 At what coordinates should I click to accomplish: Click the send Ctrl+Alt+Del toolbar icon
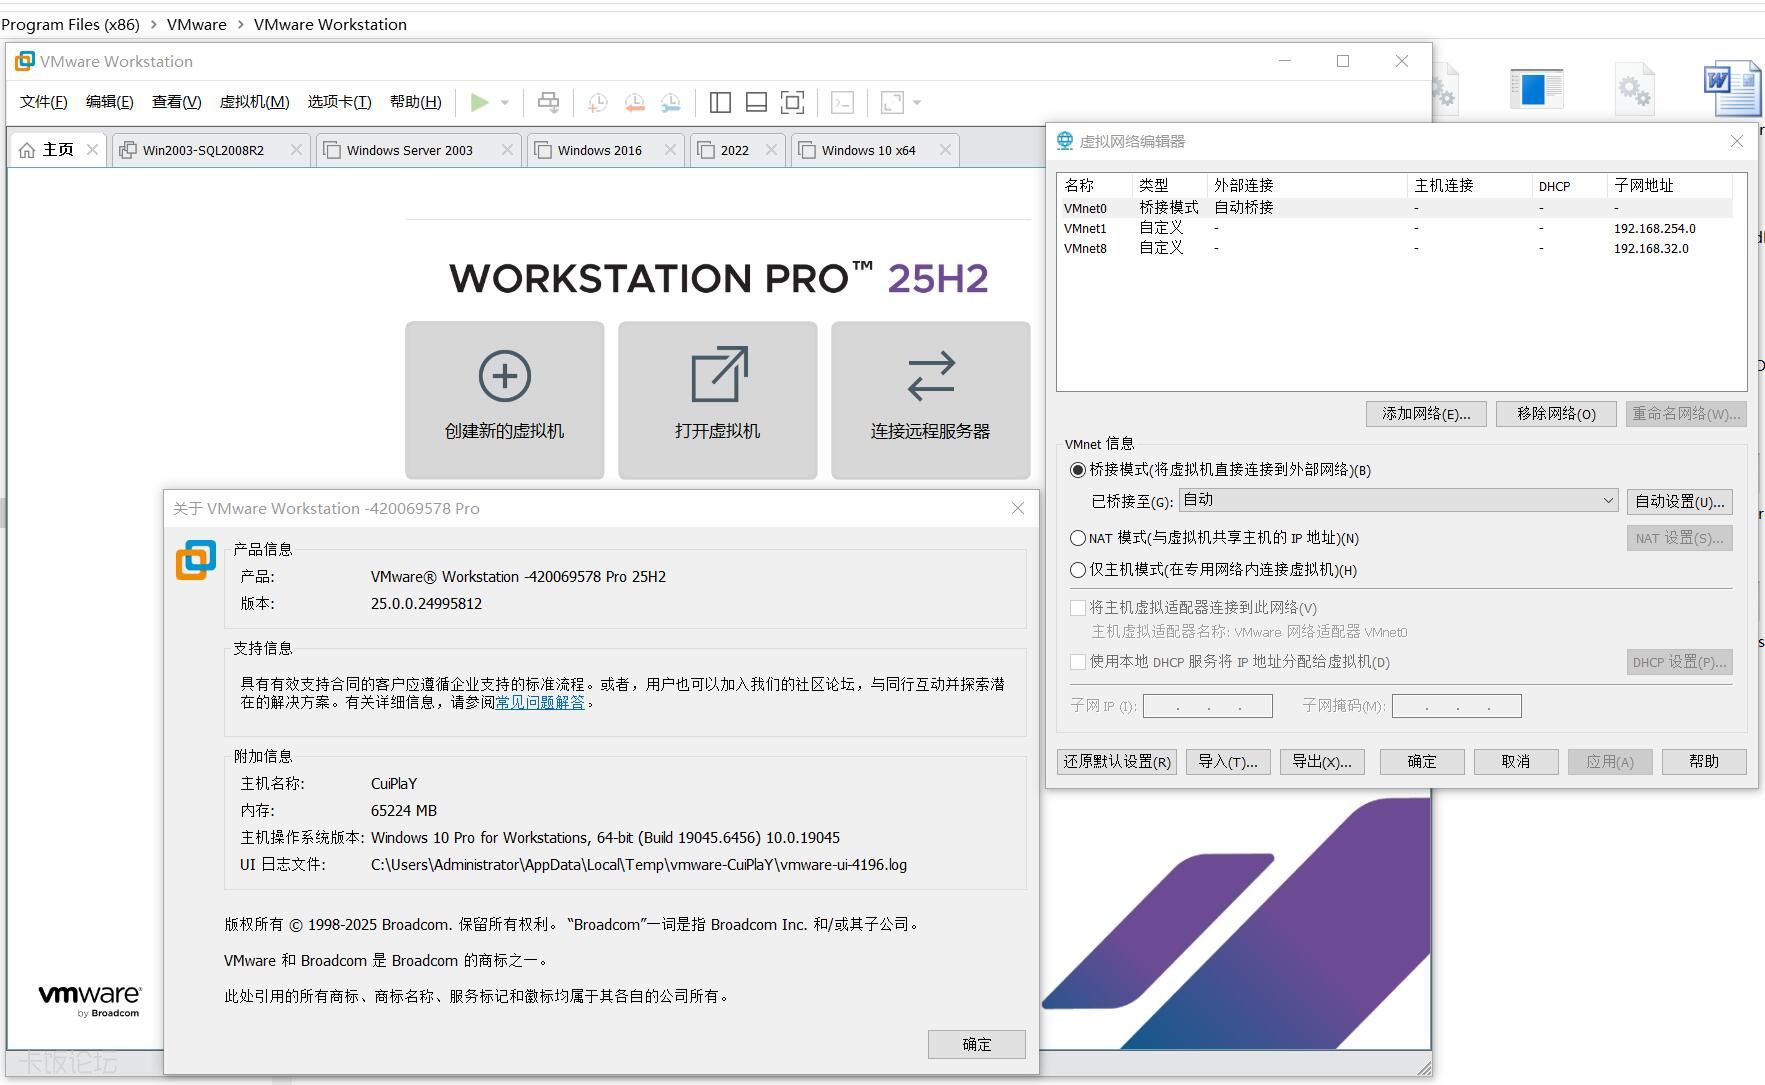[x=548, y=102]
